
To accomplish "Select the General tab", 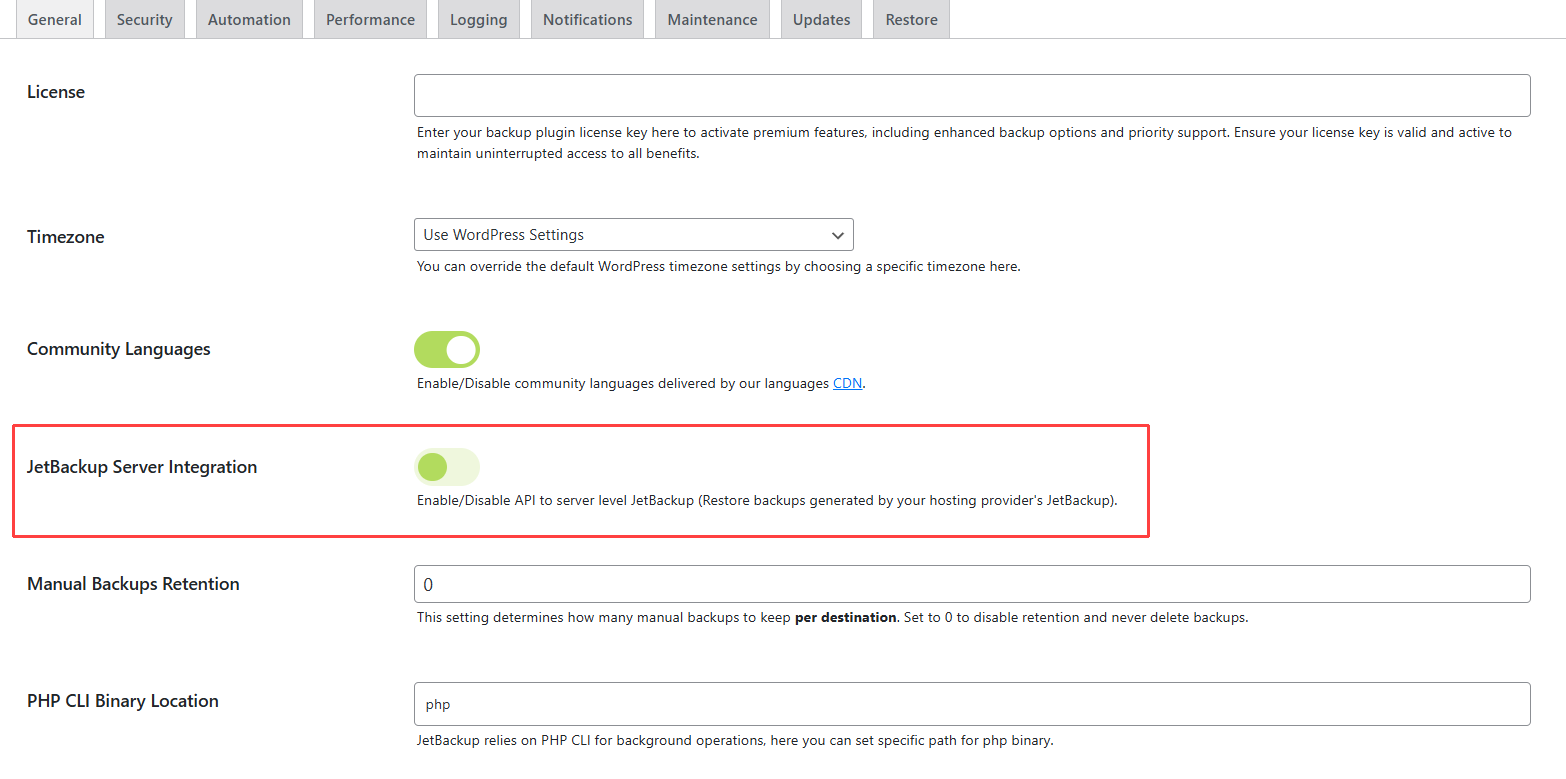I will tap(55, 20).
